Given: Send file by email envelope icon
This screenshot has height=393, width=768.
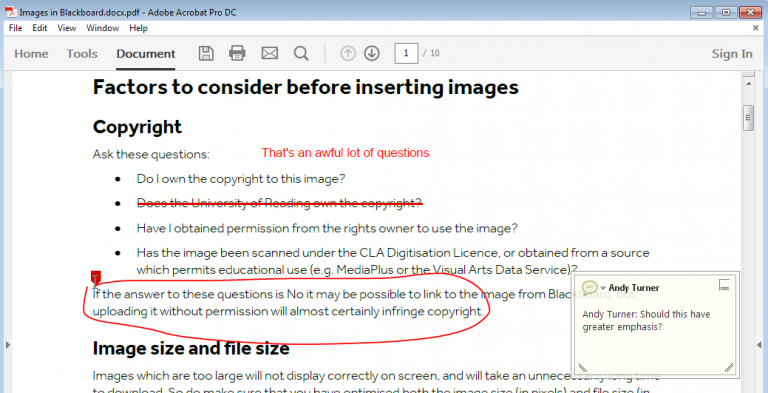Looking at the screenshot, I should [269, 53].
